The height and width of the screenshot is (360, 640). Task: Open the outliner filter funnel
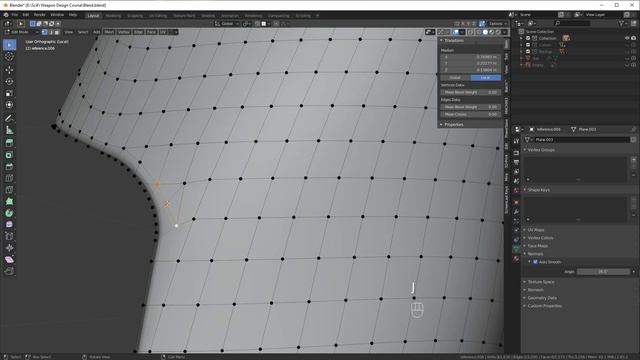[x=621, y=23]
